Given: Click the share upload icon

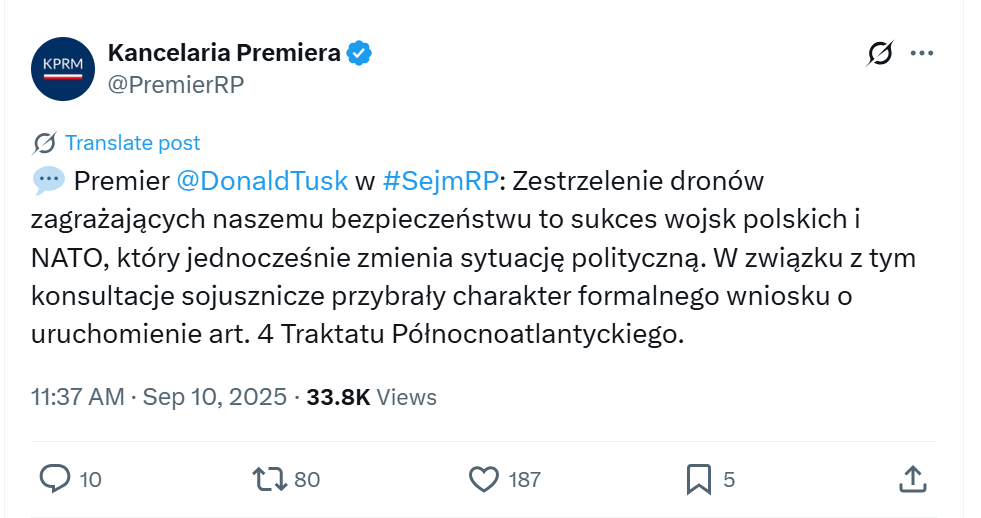Looking at the screenshot, I should (x=912, y=479).
